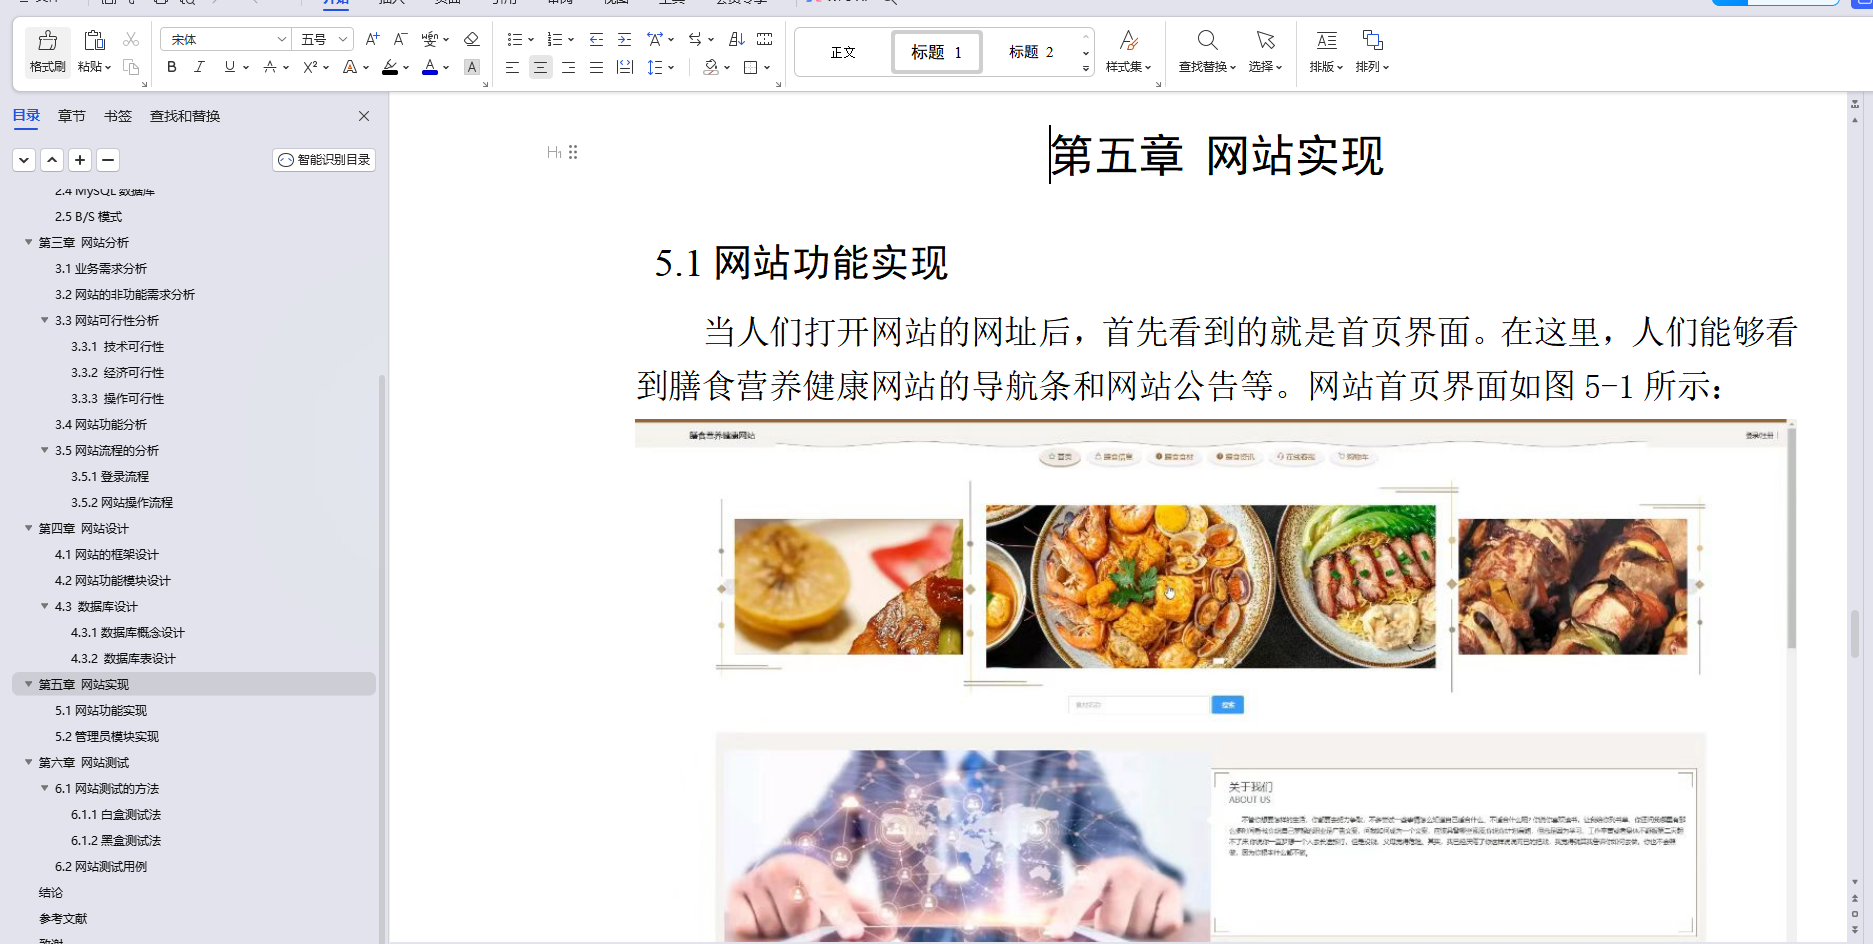Open the 样式集 style set tool
Image resolution: width=1873 pixels, height=944 pixels.
pos(1128,52)
